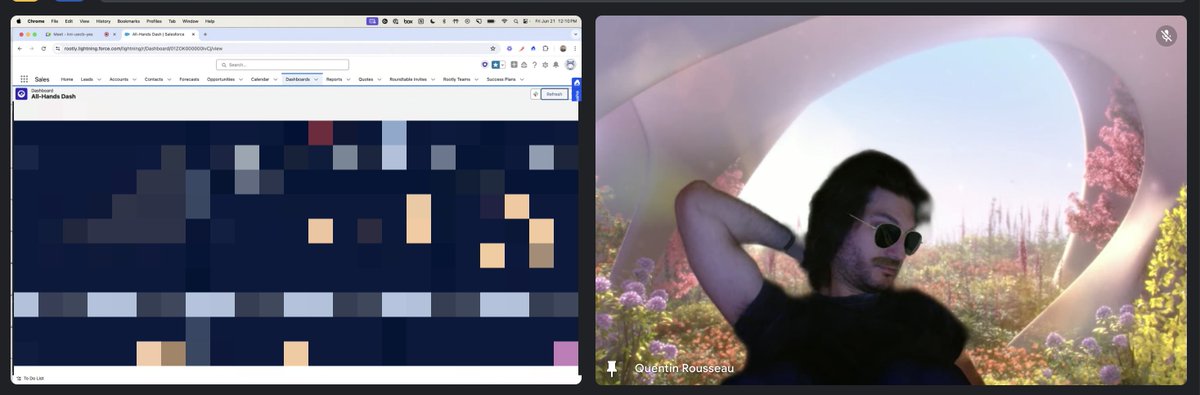Open the Bookmarks menu in menu bar
This screenshot has width=1200, height=395.
tap(128, 21)
